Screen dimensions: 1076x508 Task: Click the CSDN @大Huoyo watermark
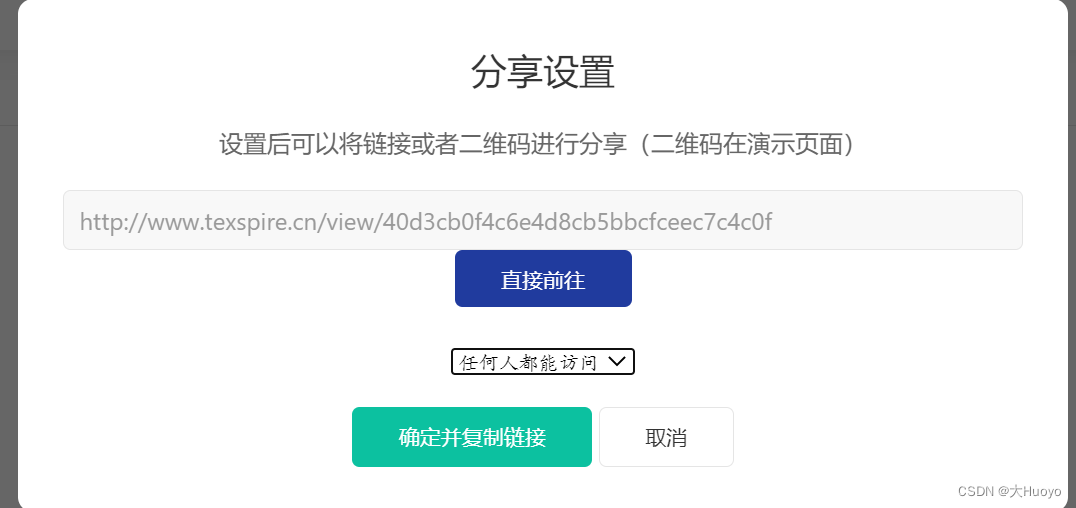[x=1009, y=491]
